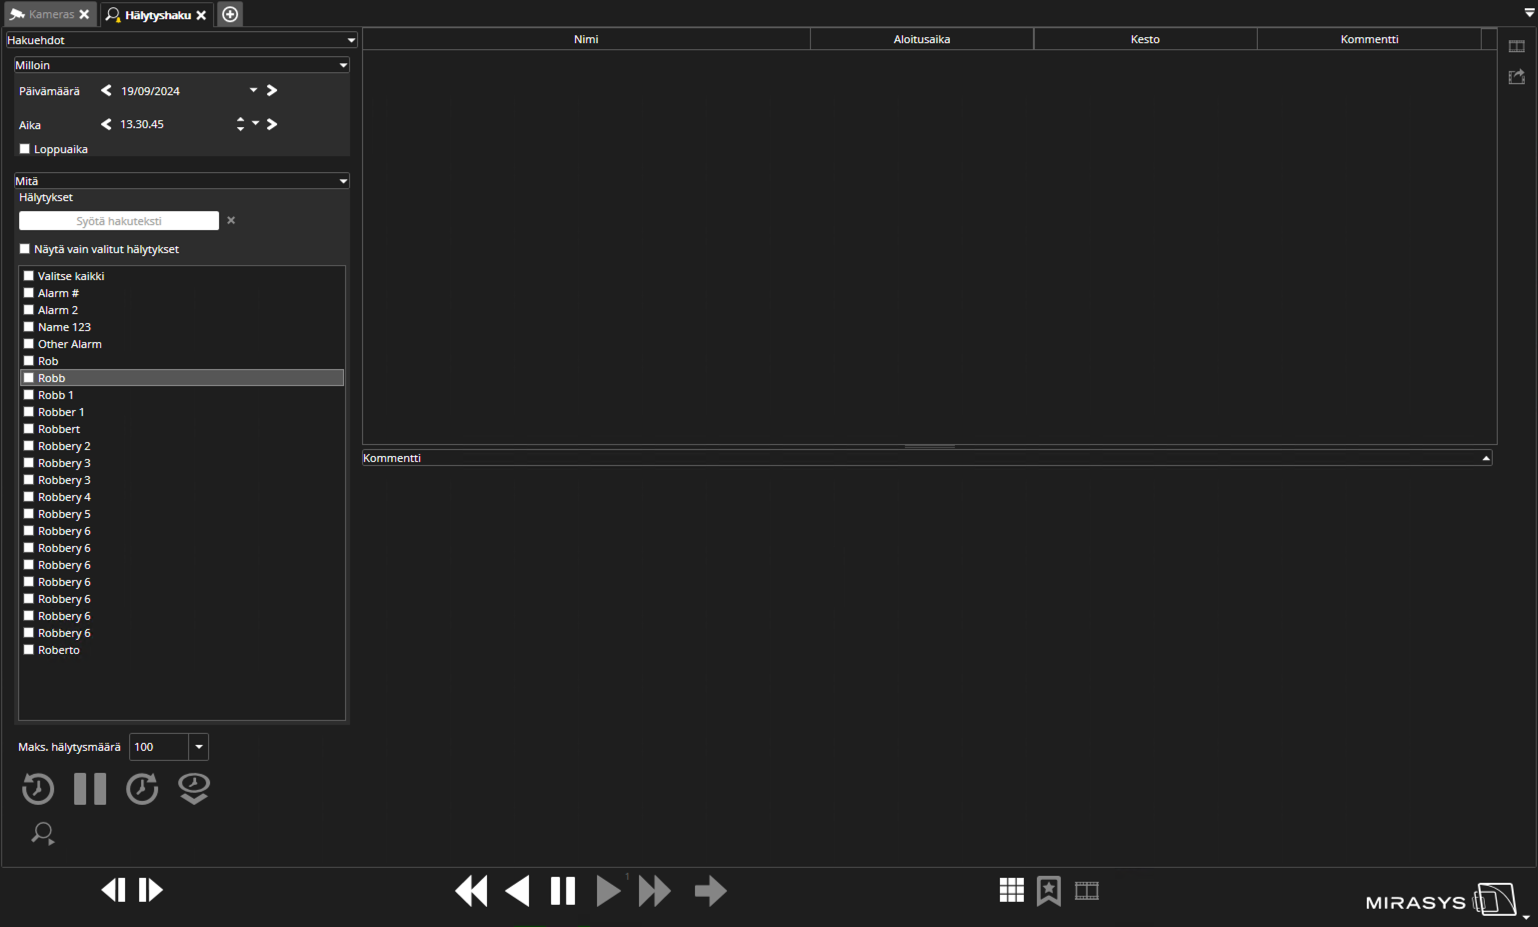
Task: Click the magnifier search icon below playback icons
Action: point(42,833)
